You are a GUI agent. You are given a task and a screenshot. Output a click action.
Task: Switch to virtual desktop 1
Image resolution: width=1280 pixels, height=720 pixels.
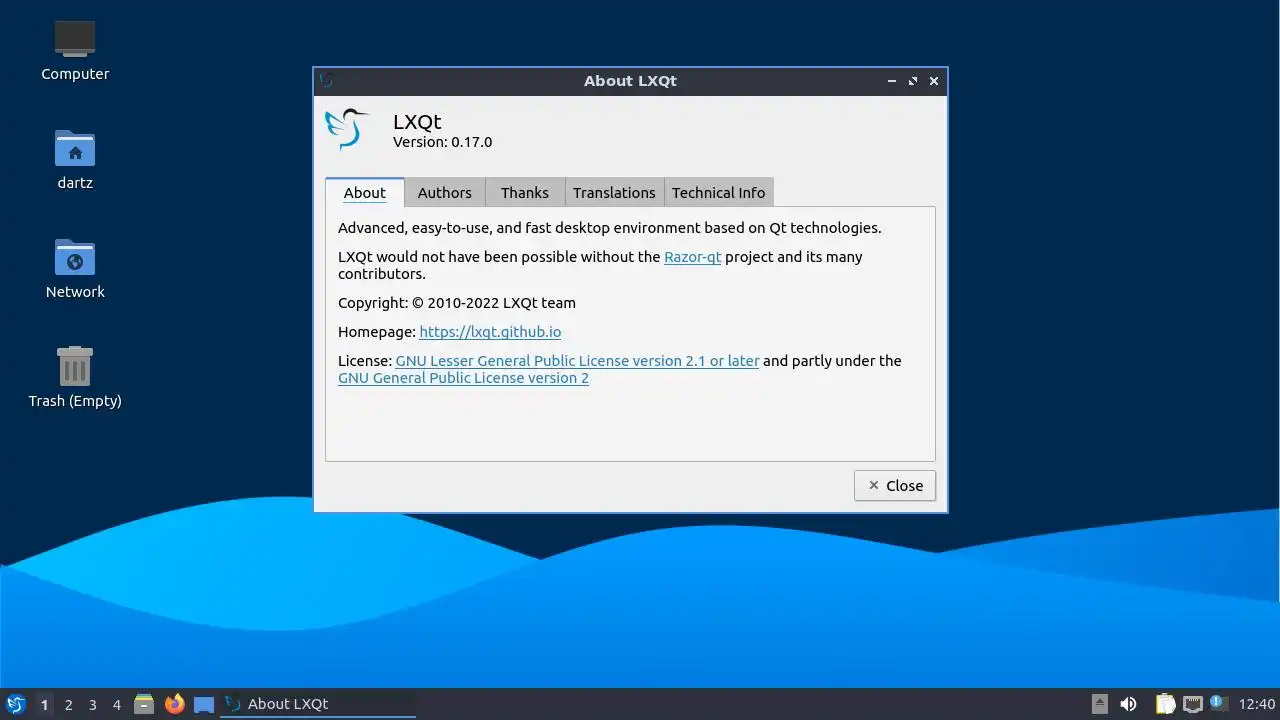(44, 704)
